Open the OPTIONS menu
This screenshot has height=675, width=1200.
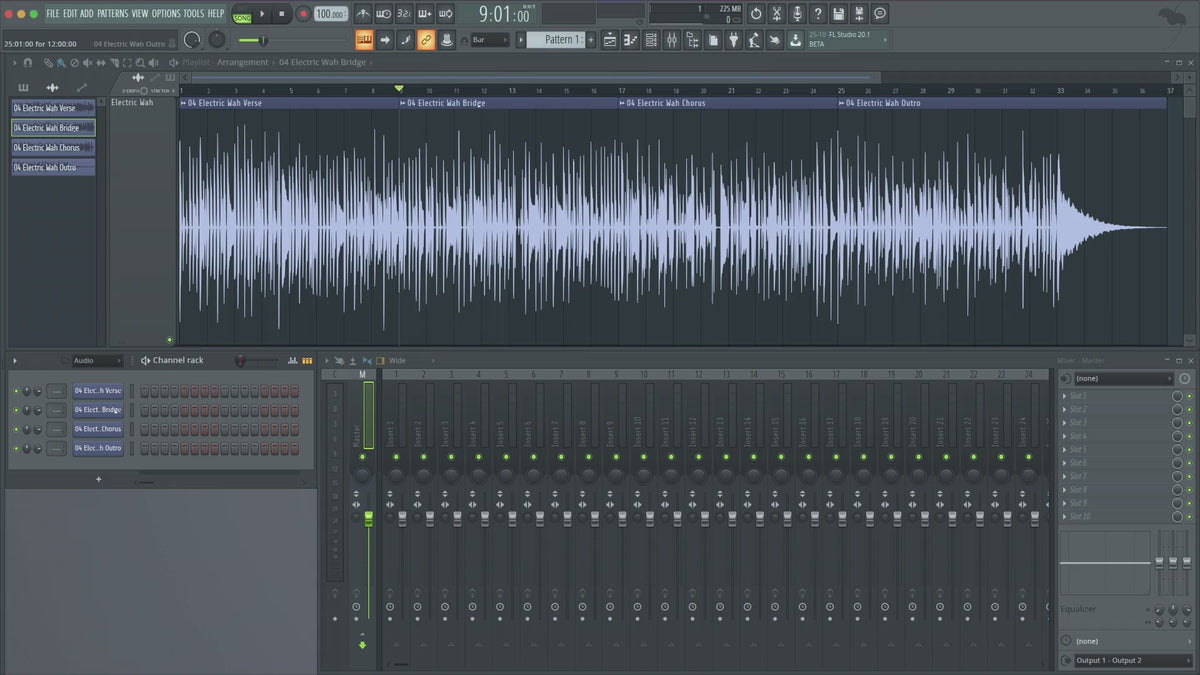tap(166, 13)
